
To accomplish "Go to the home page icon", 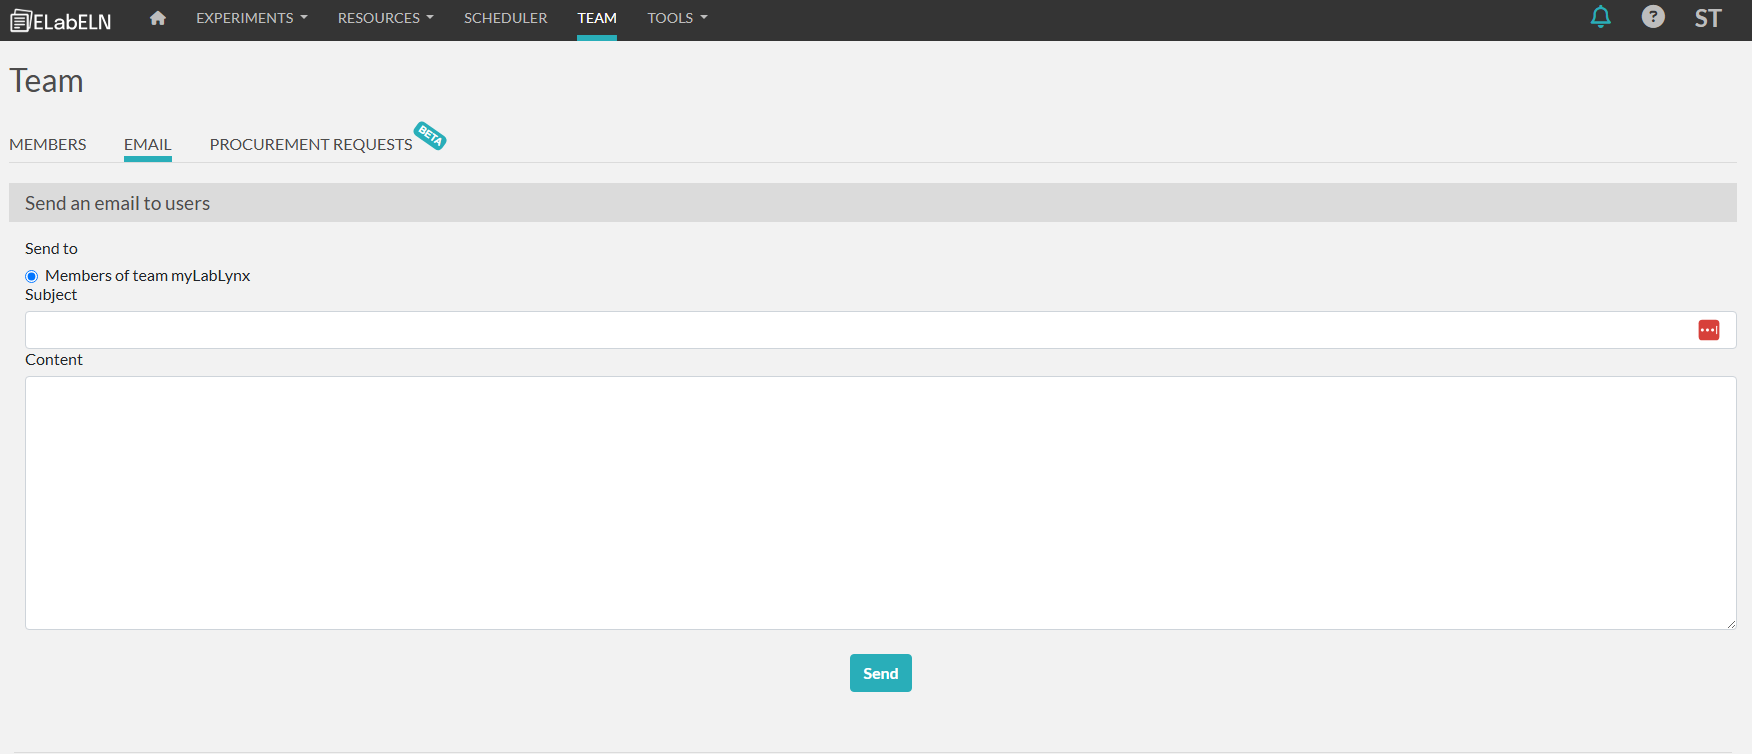I will tap(158, 18).
